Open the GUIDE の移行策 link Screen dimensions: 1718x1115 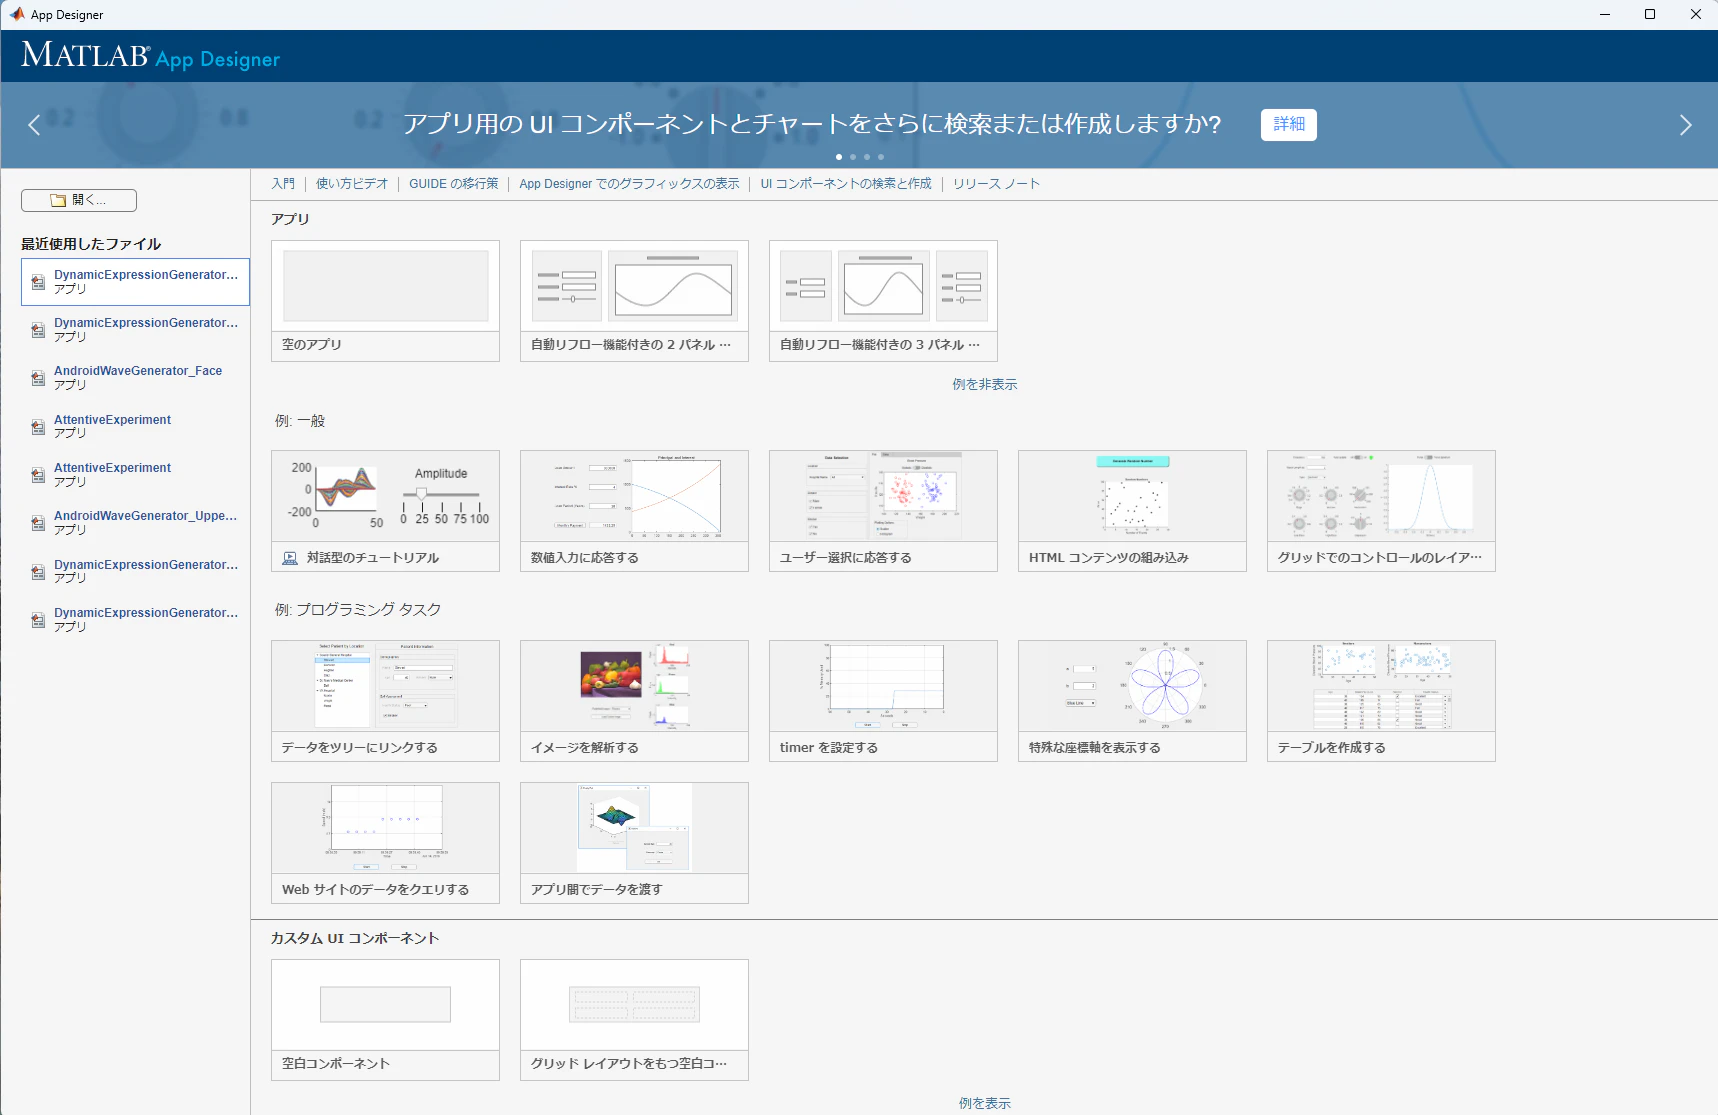click(453, 184)
